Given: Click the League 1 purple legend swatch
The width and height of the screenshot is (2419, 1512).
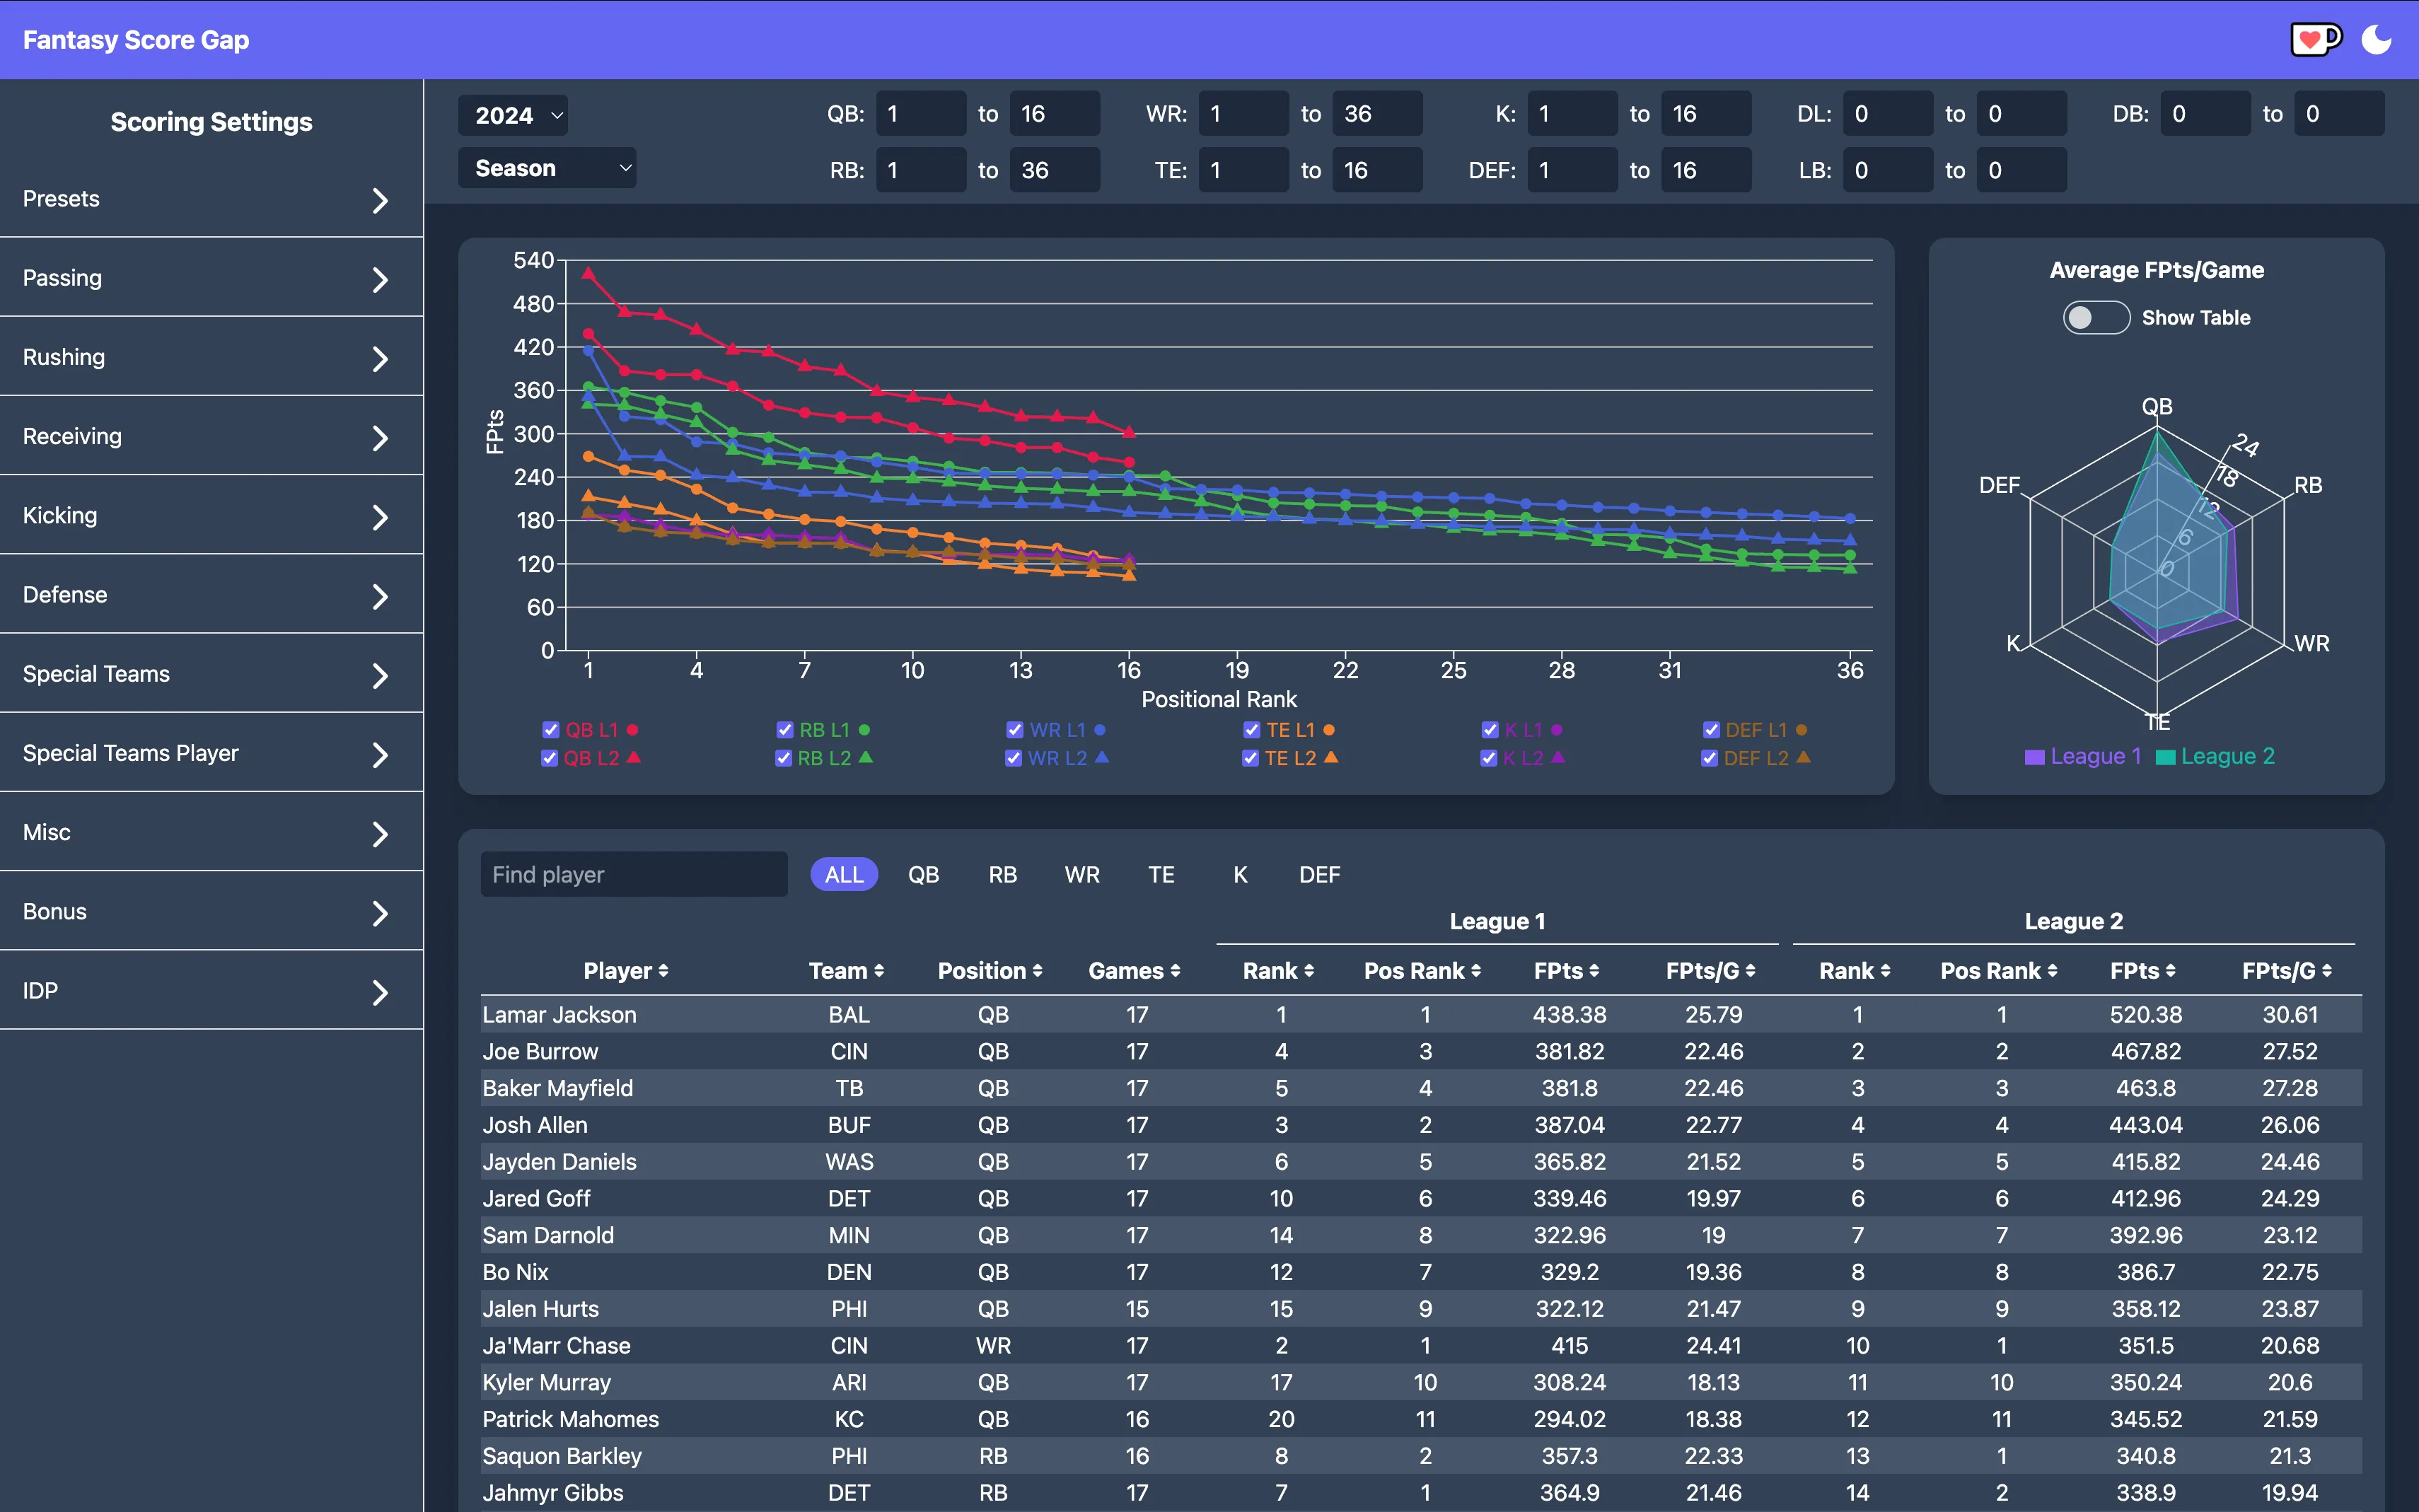Looking at the screenshot, I should [2034, 756].
